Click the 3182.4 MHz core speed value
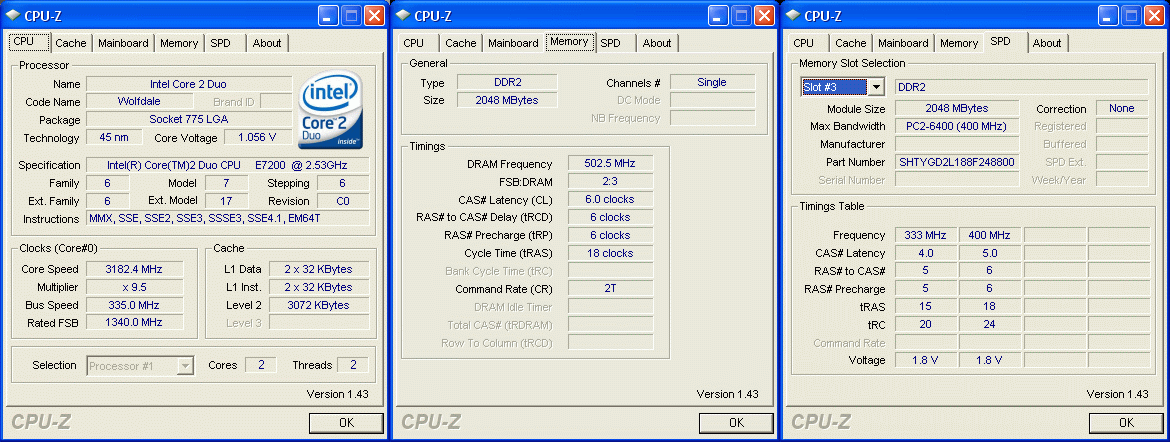The height and width of the screenshot is (442, 1170). (135, 269)
